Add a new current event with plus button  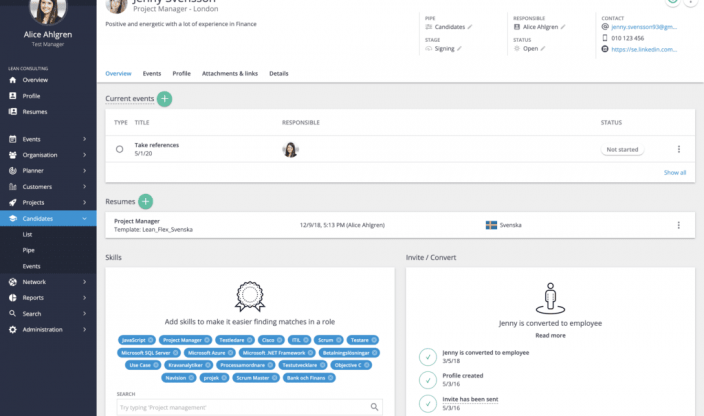[x=164, y=99]
